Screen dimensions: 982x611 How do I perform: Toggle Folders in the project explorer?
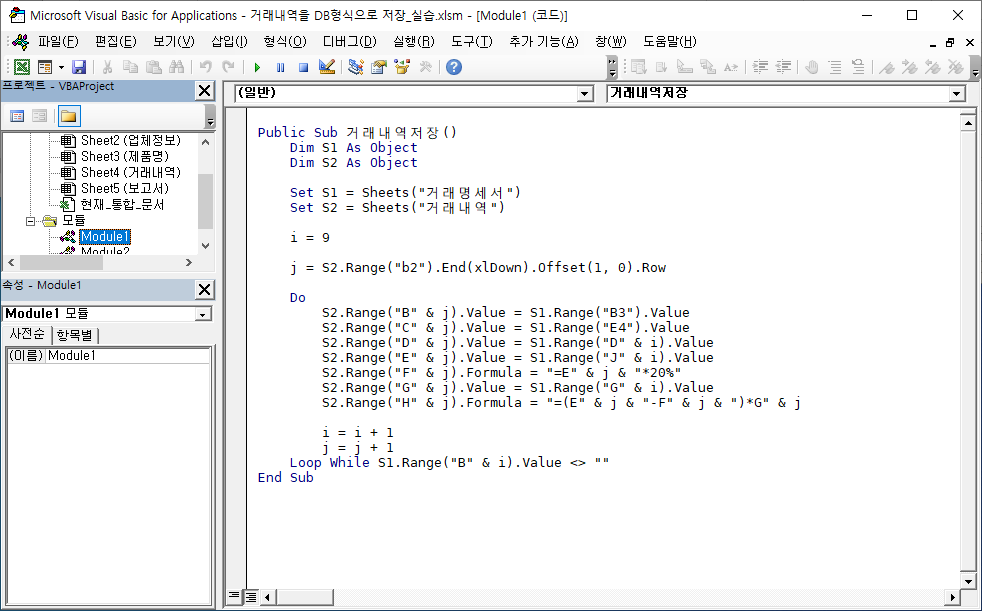pyautogui.click(x=68, y=116)
